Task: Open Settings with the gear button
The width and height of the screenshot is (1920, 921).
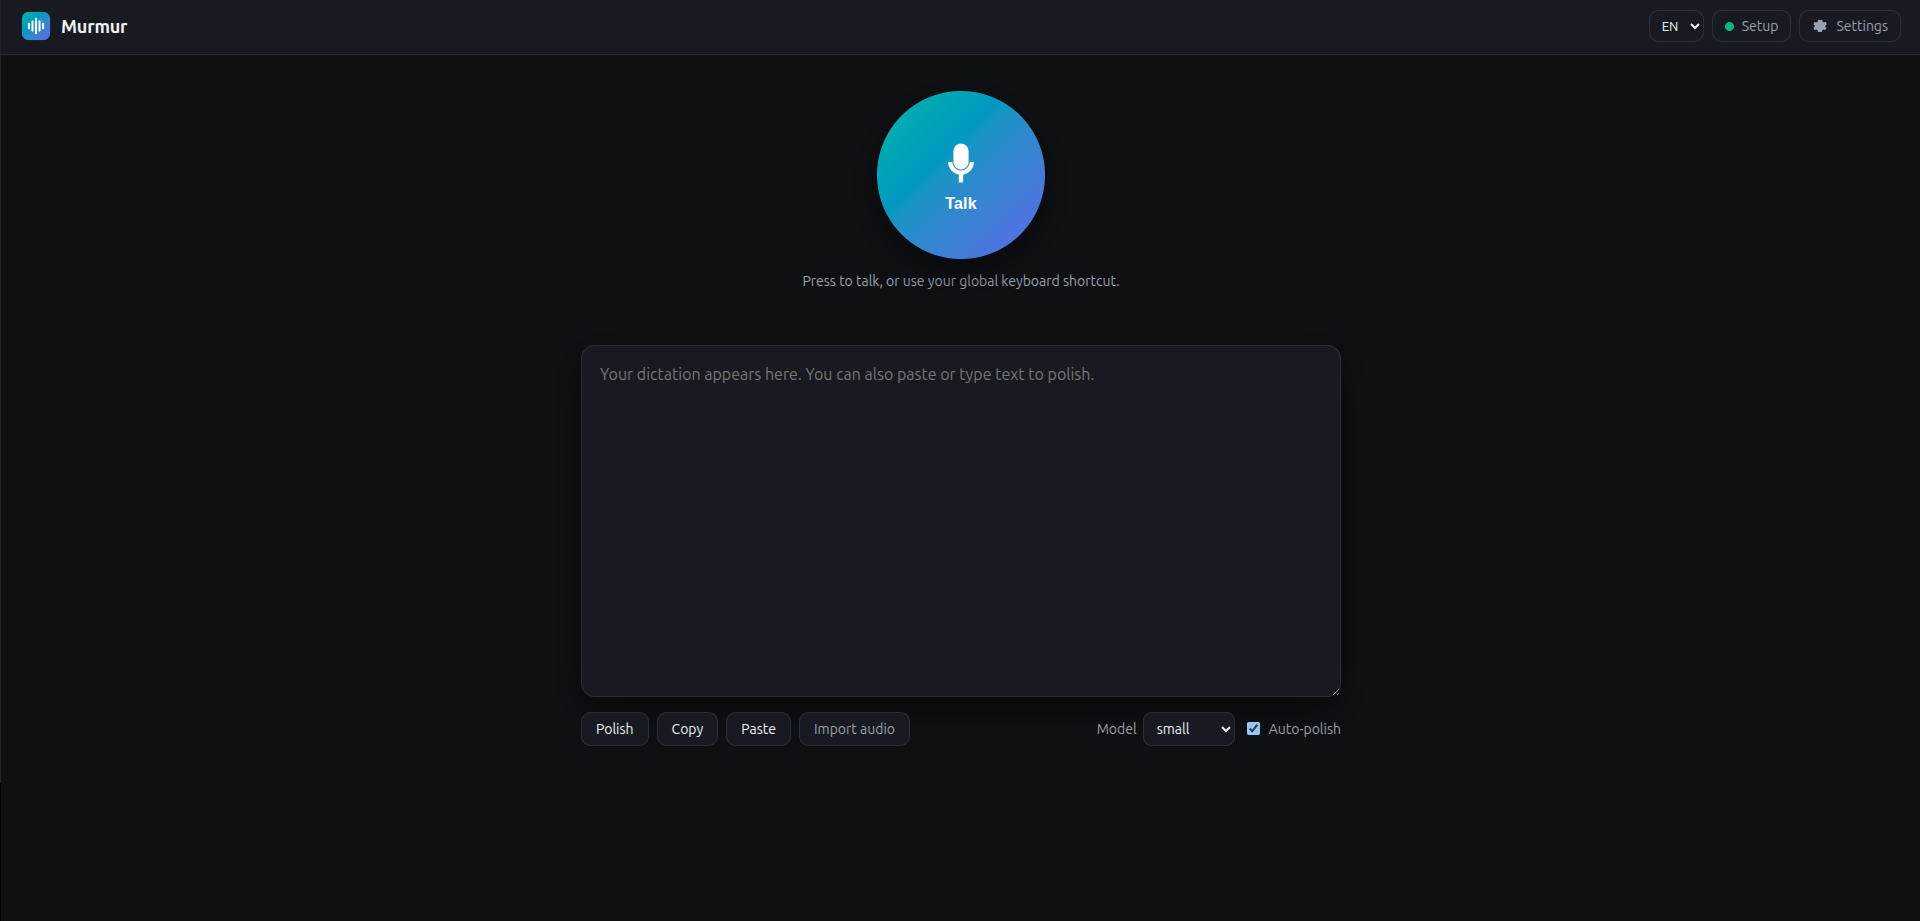Action: (1850, 26)
